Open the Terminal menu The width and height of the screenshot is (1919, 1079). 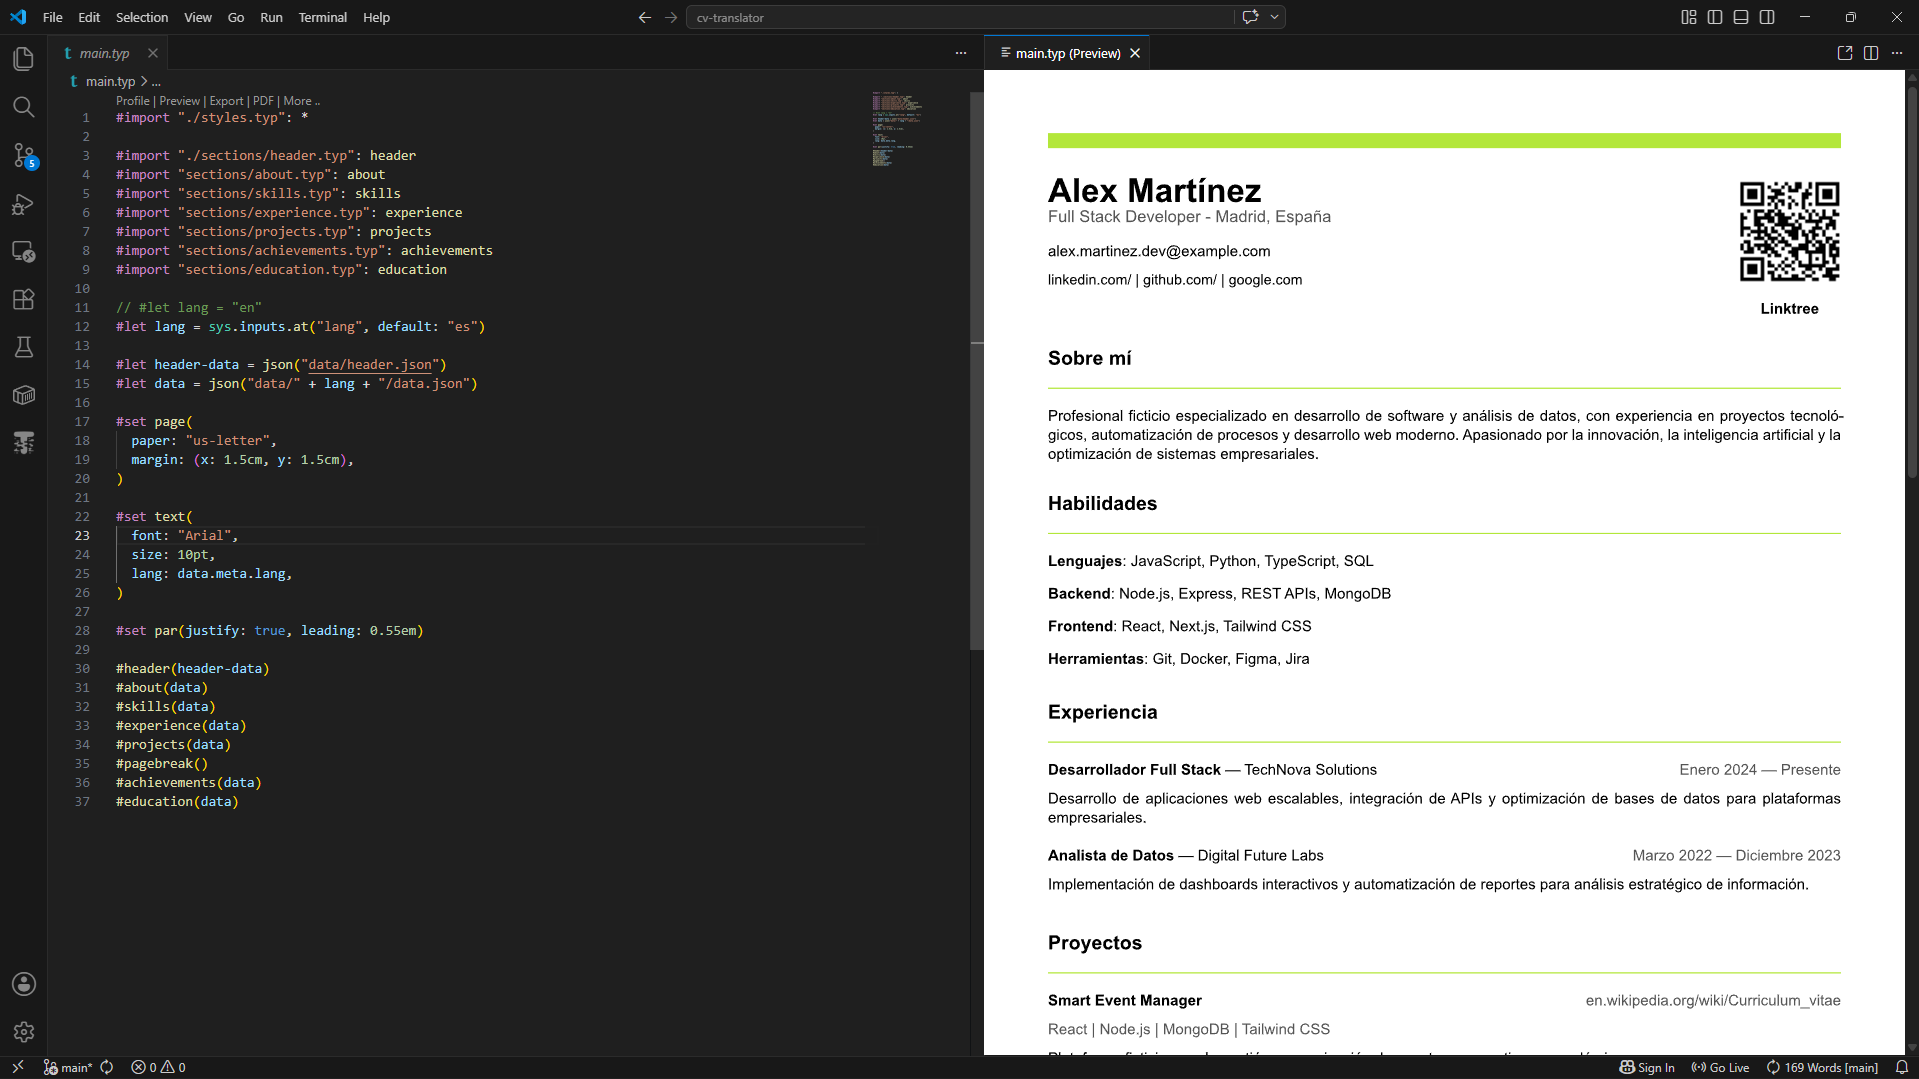pyautogui.click(x=322, y=17)
